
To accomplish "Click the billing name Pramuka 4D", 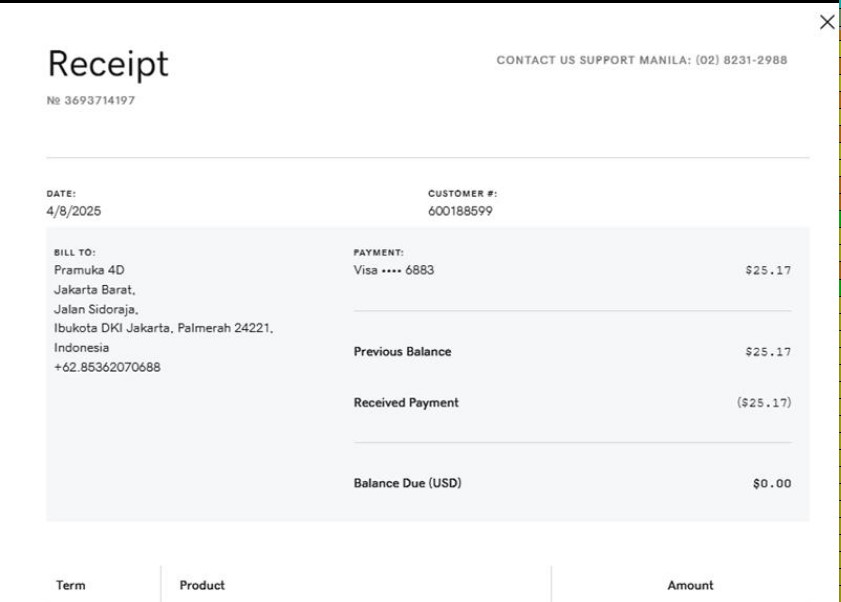I will click(89, 270).
